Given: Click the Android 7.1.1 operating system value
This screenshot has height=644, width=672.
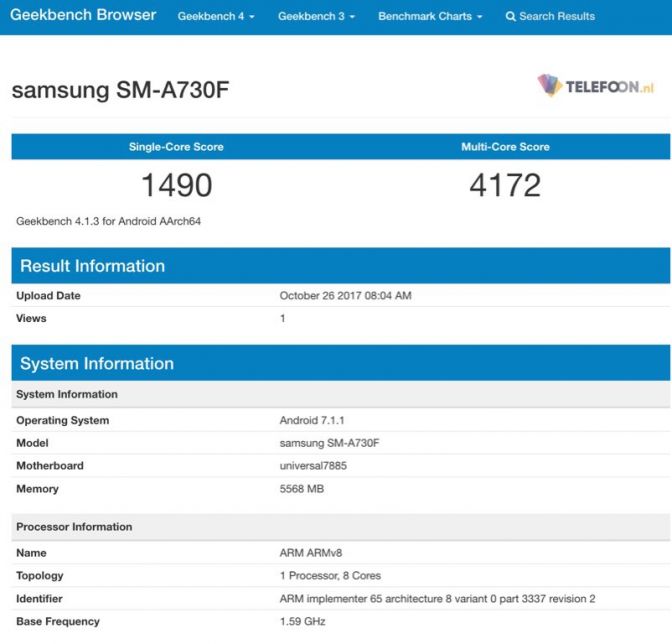Looking at the screenshot, I should (x=312, y=420).
